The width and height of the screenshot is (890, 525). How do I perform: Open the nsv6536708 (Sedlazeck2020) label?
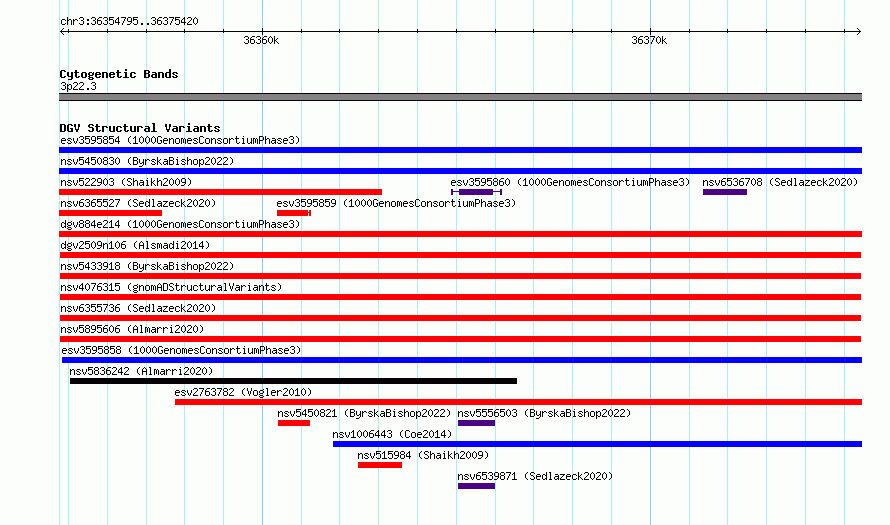pyautogui.click(x=780, y=182)
